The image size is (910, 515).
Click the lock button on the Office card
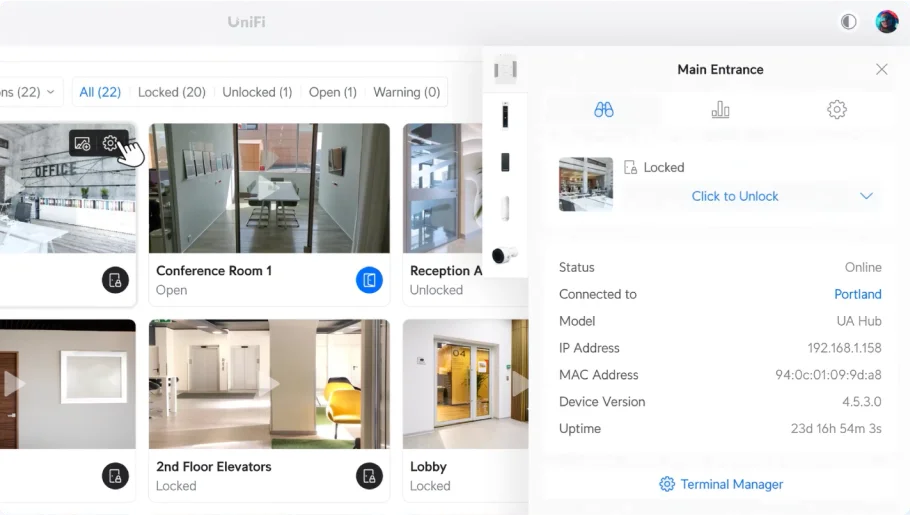pyautogui.click(x=115, y=280)
